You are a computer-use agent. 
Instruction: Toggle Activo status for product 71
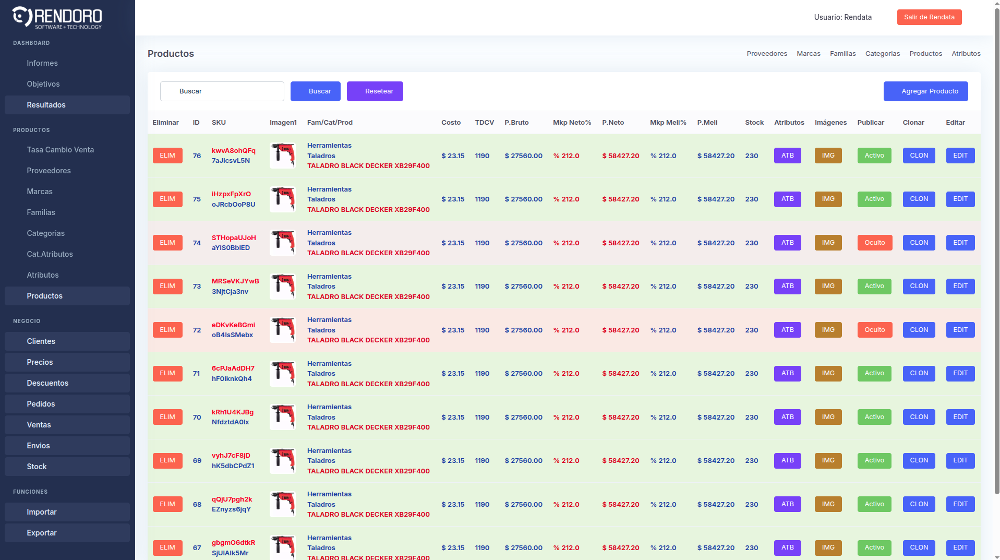[x=874, y=373]
